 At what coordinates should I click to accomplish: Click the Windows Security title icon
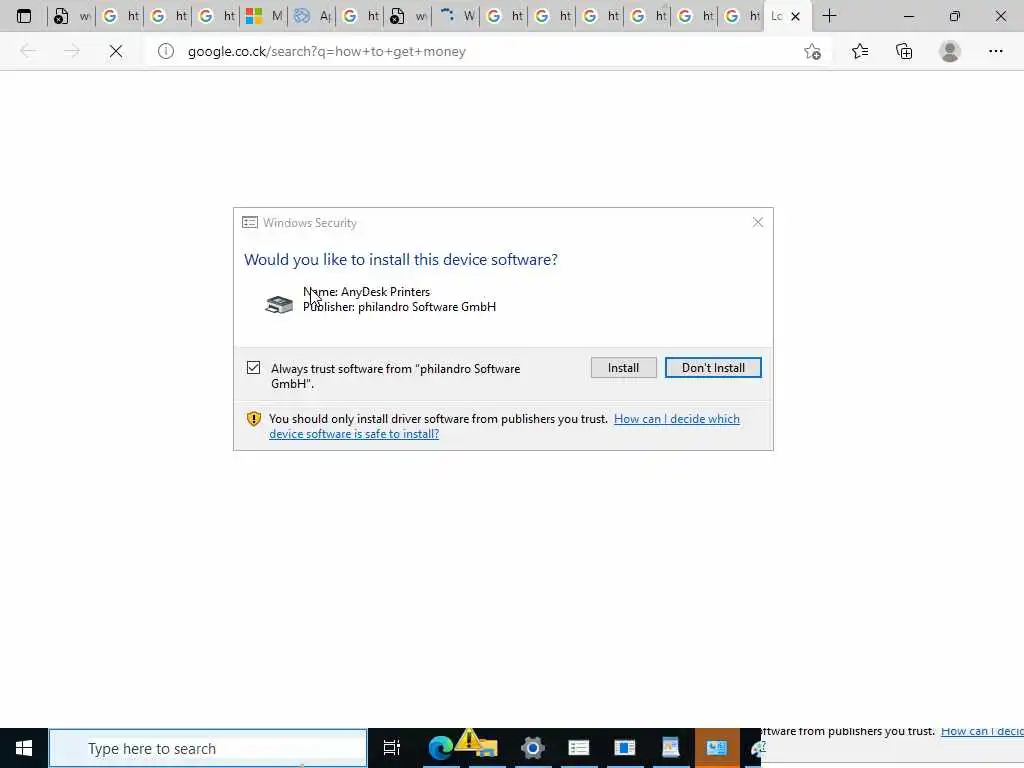[x=249, y=223]
